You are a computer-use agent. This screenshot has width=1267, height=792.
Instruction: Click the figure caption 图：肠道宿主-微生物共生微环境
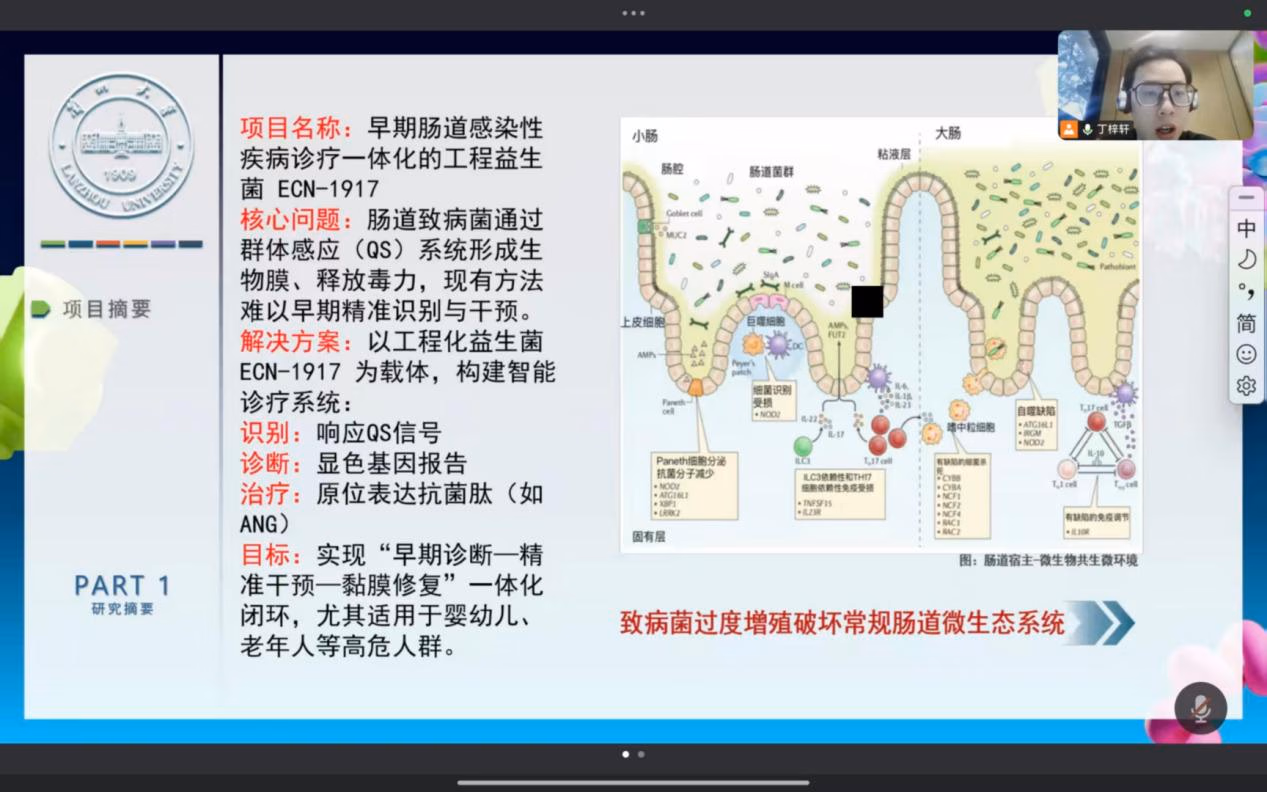(1047, 560)
